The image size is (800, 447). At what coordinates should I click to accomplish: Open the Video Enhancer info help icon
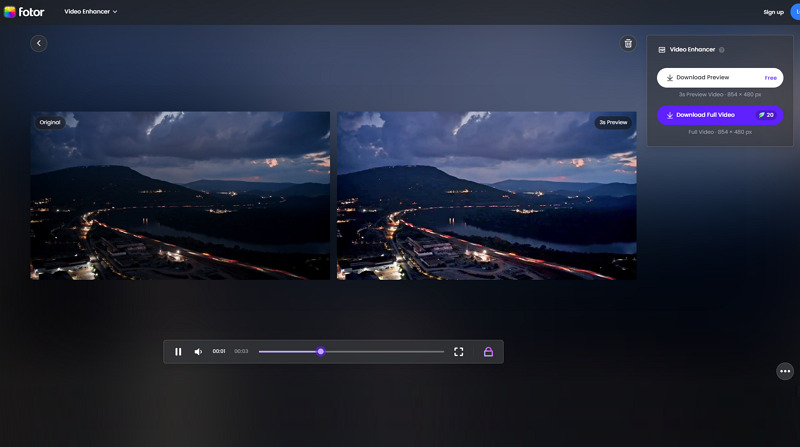click(x=721, y=49)
